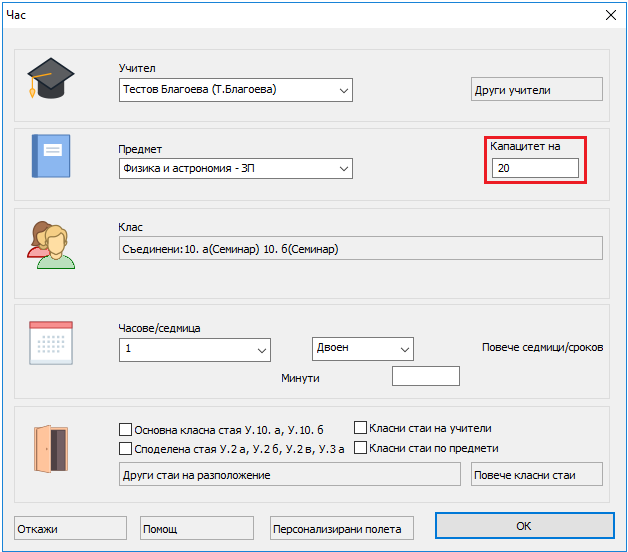Click the two-people class icon

[50, 243]
